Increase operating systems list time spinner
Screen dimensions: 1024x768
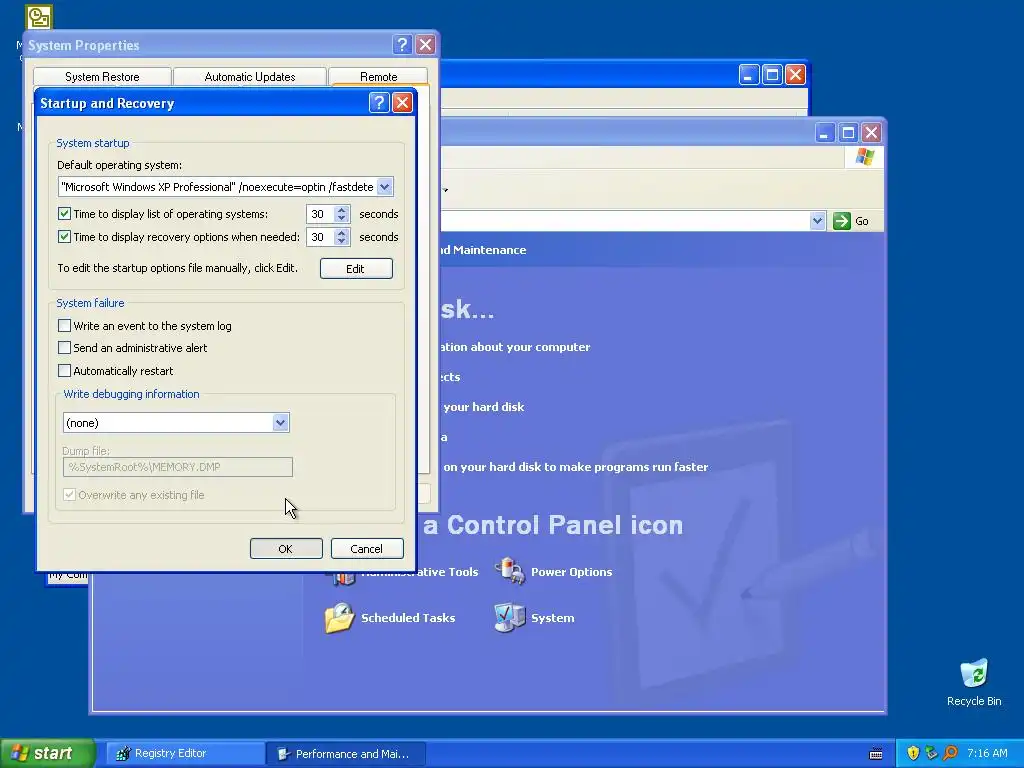[342, 210]
